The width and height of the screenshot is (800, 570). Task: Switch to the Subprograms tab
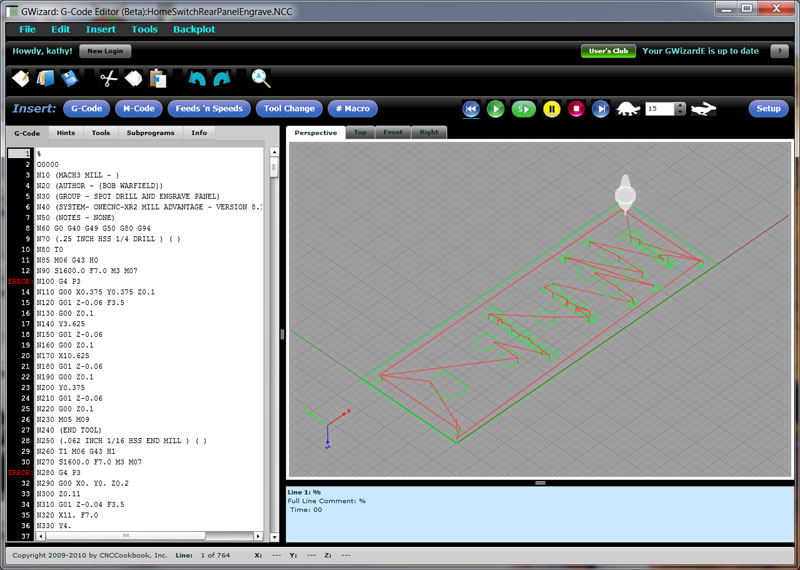pos(150,132)
